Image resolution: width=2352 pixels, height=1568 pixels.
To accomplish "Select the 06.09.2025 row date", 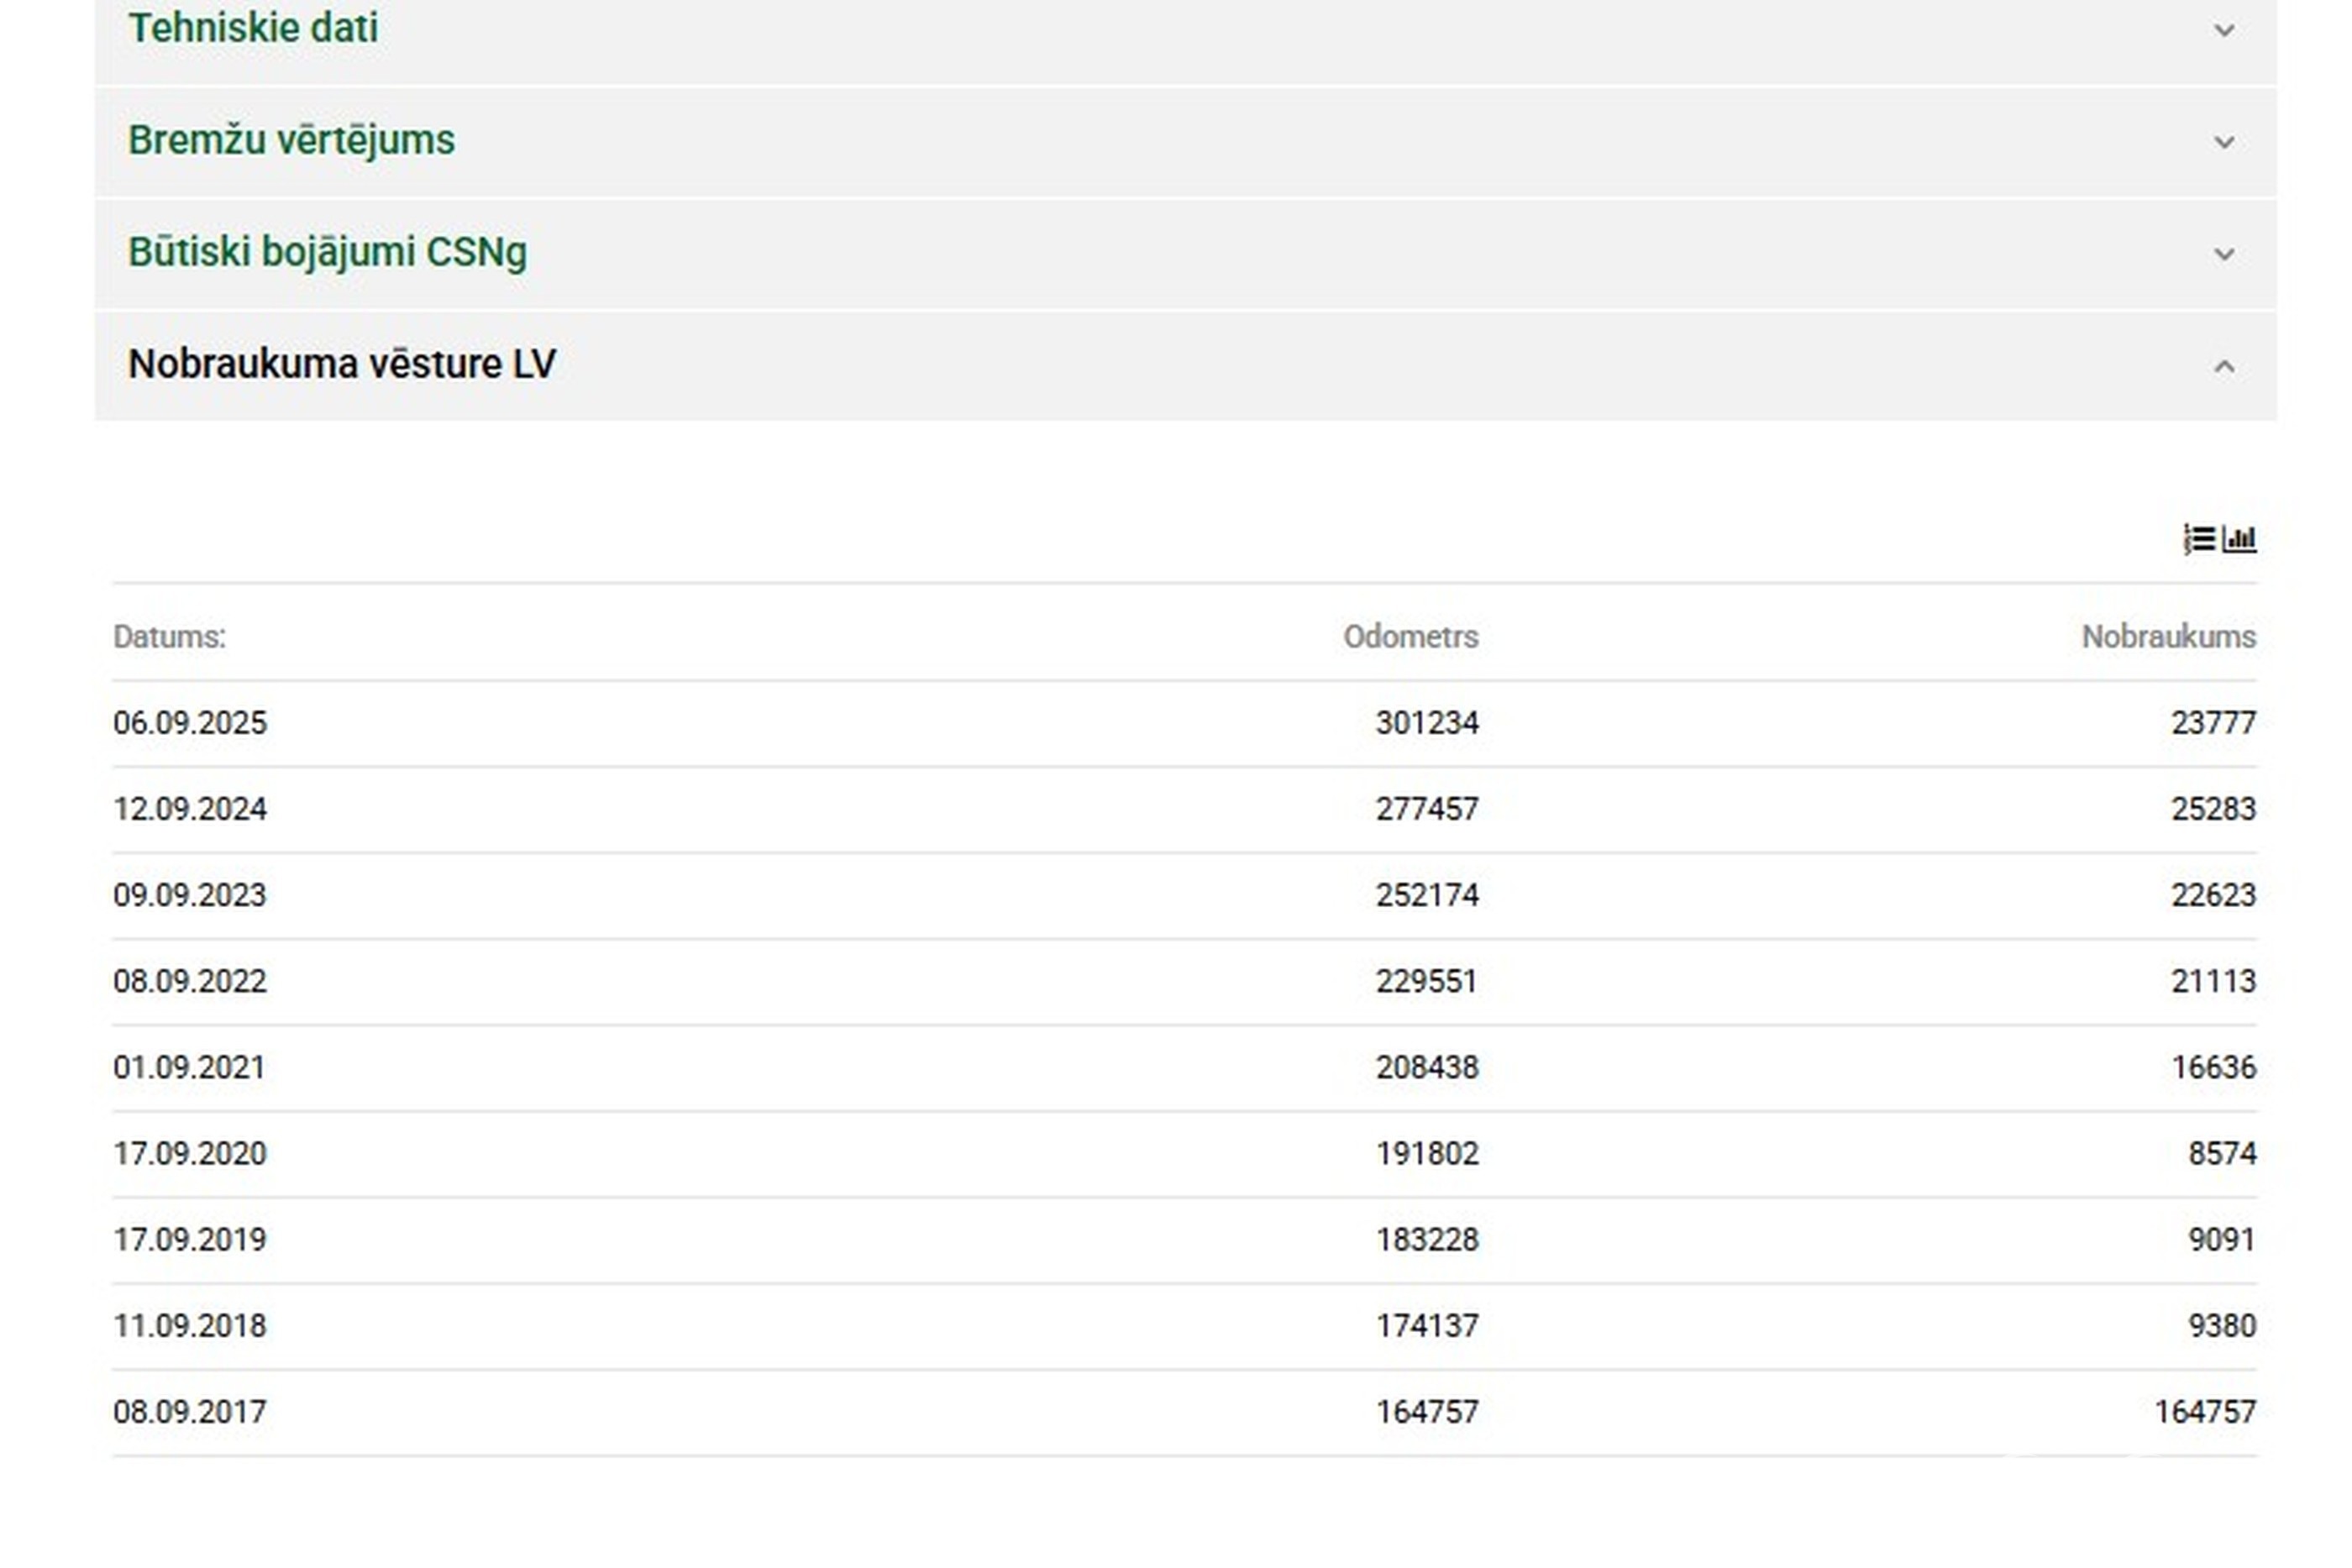I will 190,723.
